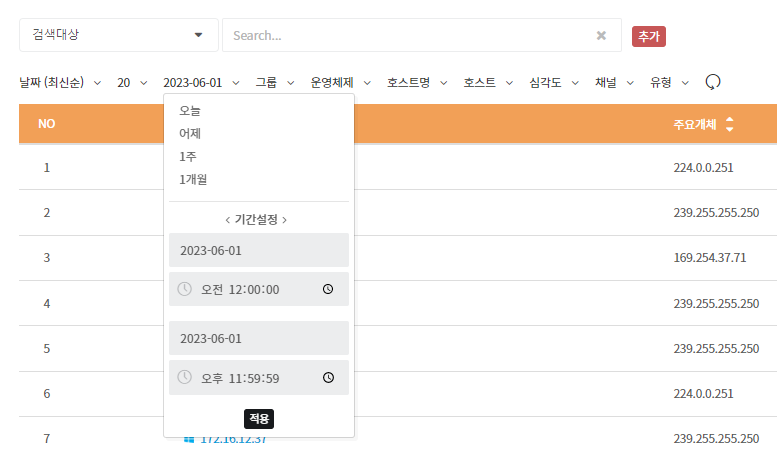Clear the search box with the X icon
The image size is (777, 449).
tap(601, 35)
